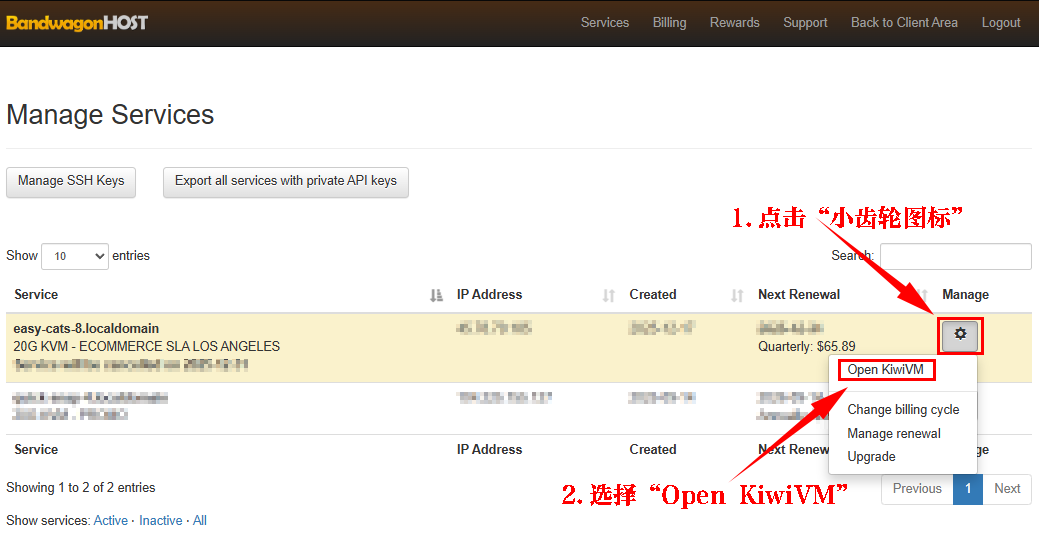This screenshot has width=1039, height=533.
Task: Open the Services navigation item
Action: tap(605, 22)
